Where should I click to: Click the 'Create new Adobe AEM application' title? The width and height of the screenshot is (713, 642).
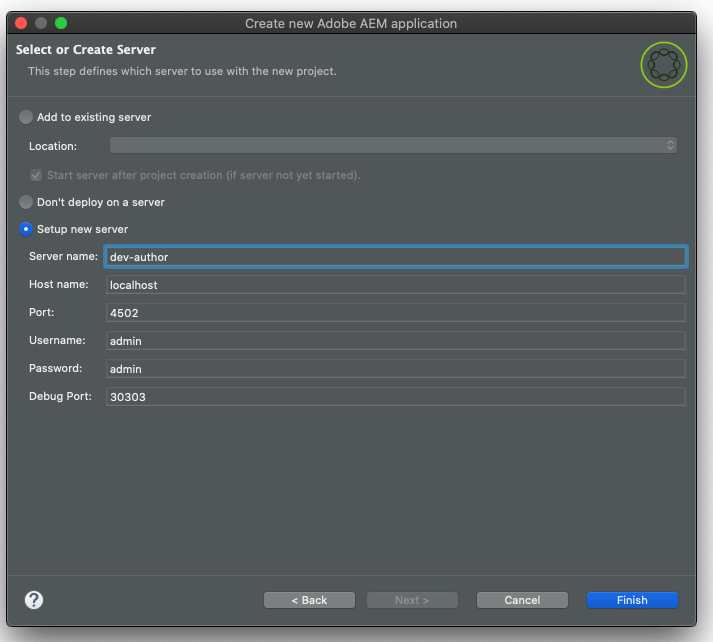click(351, 23)
